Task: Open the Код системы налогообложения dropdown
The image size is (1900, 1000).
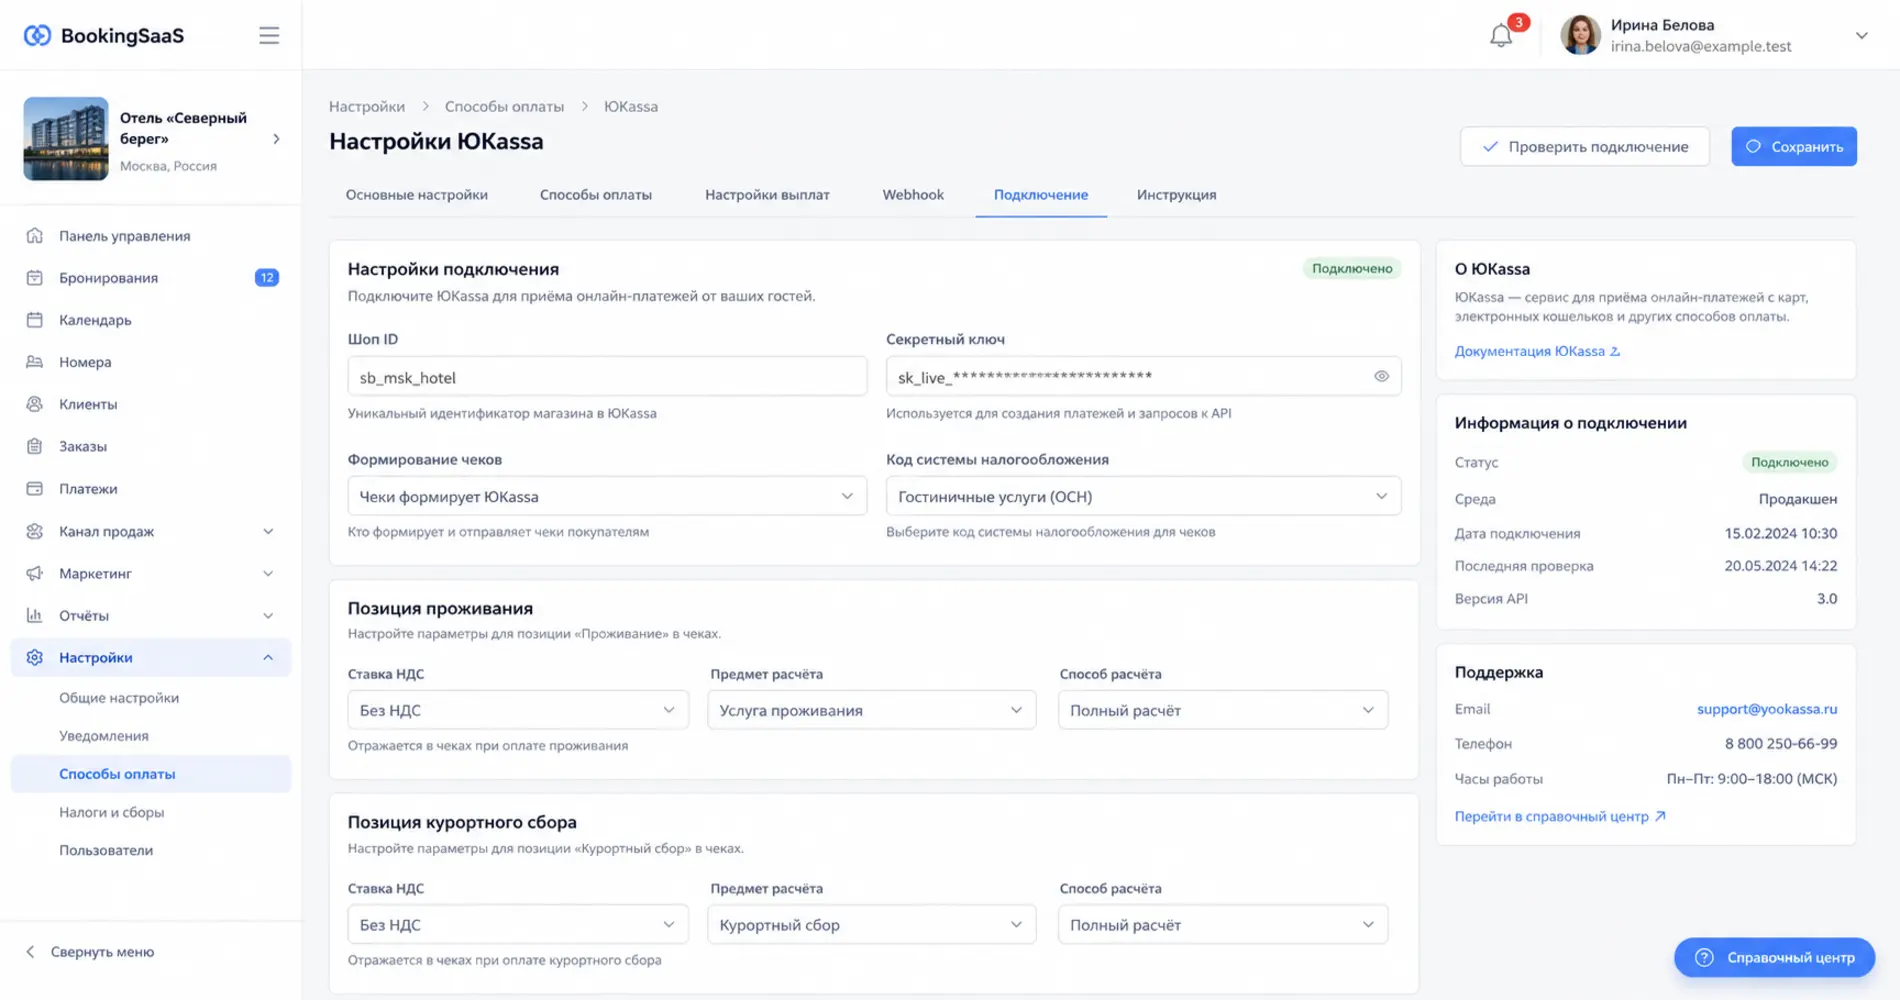Action: 1143,496
